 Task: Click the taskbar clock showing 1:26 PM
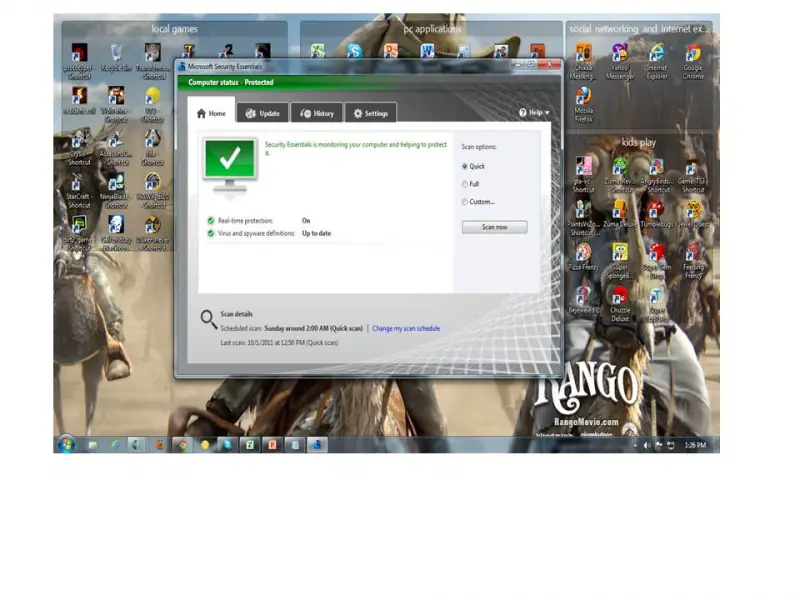(695, 445)
